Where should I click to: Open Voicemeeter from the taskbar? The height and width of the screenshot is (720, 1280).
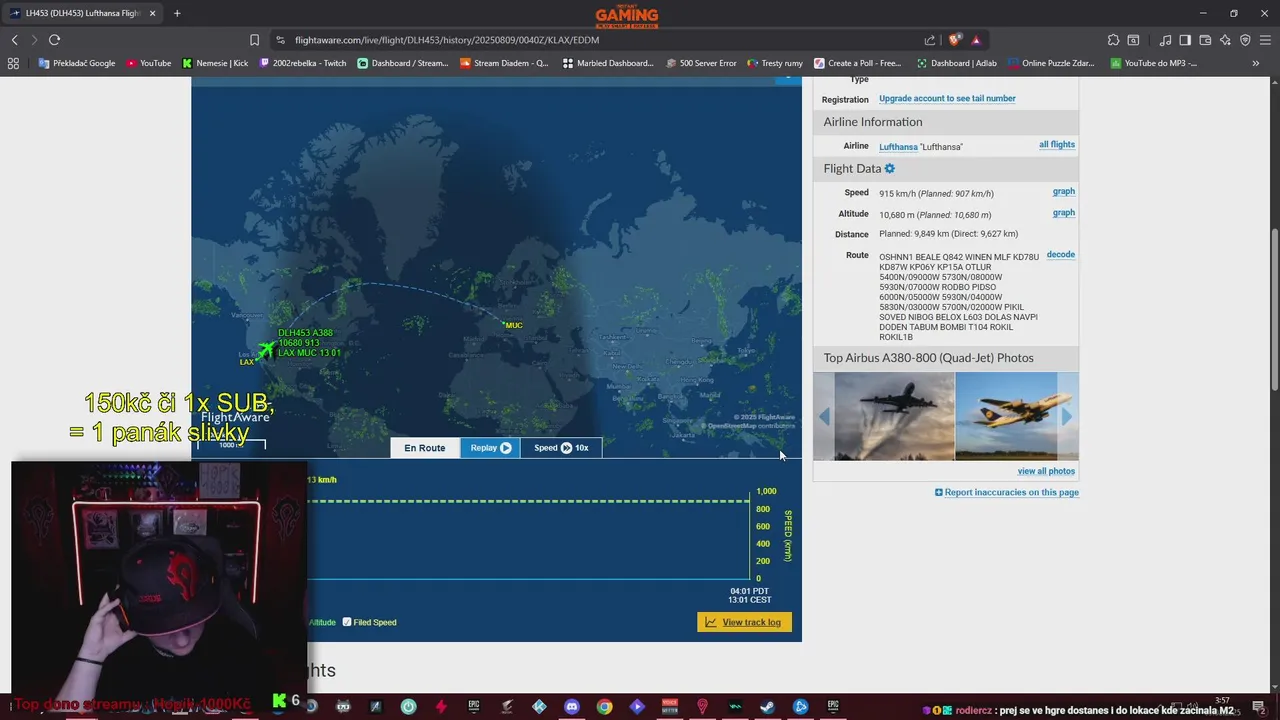[670, 707]
